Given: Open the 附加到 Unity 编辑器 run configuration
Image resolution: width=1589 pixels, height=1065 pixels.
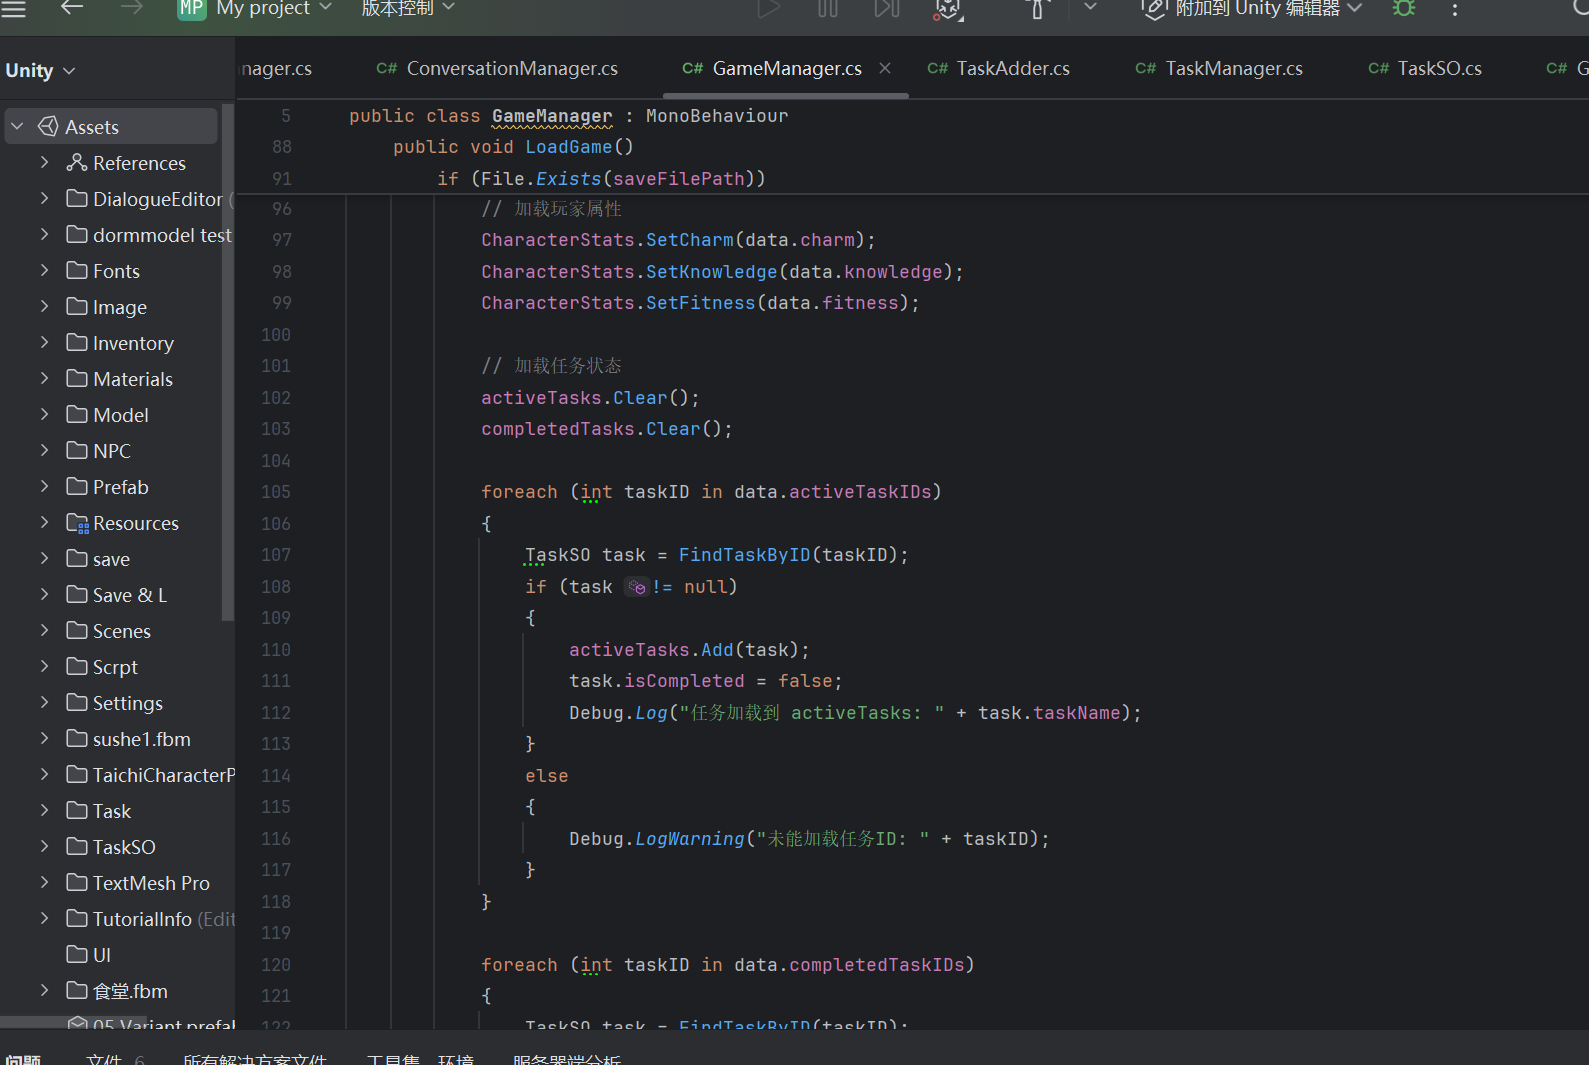Looking at the screenshot, I should (x=1257, y=9).
